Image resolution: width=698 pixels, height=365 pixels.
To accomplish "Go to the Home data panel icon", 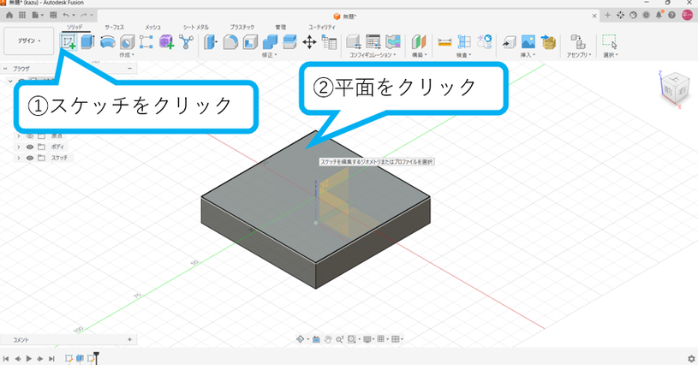I will point(9,15).
